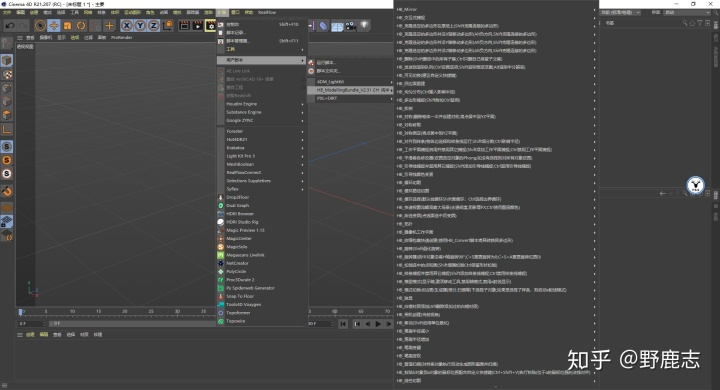Switch the coordinate system icon
The height and width of the screenshot is (390, 720).
(x=168, y=25)
